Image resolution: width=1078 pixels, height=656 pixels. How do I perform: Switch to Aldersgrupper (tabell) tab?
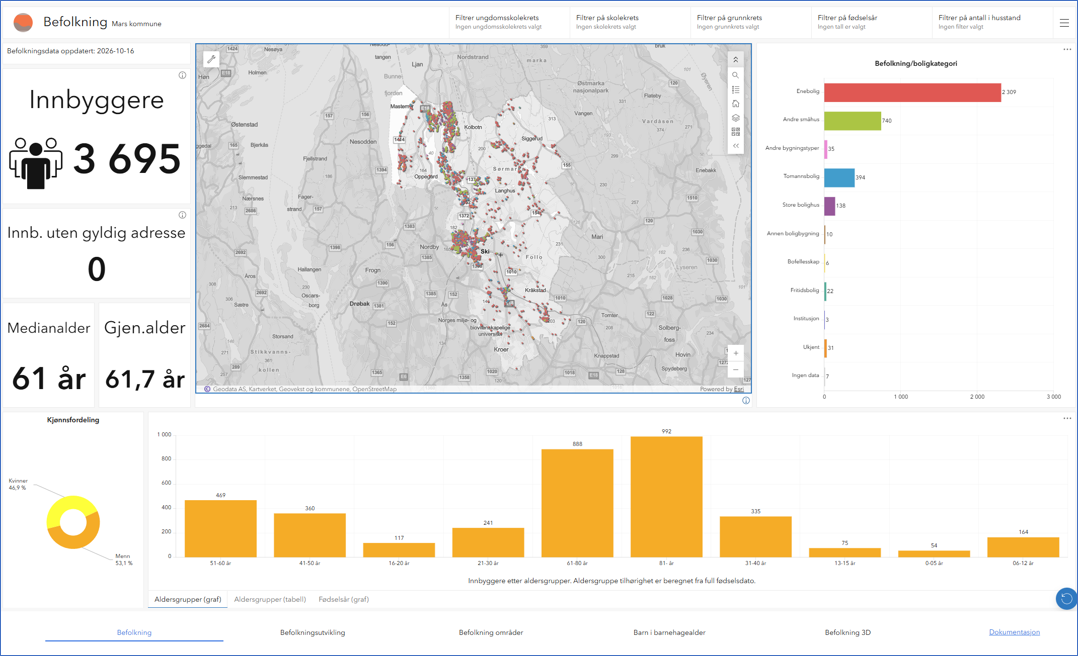(270, 600)
